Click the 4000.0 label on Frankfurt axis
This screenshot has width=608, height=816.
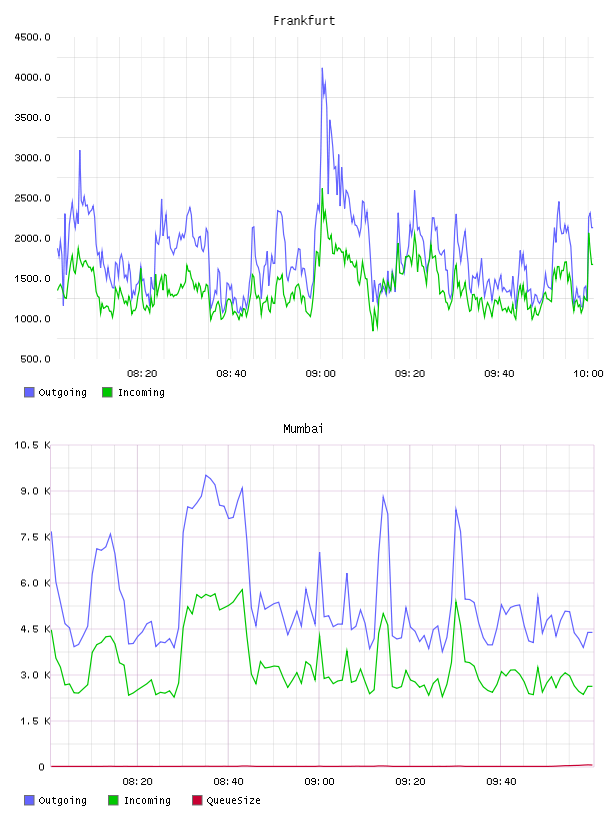(x=32, y=77)
